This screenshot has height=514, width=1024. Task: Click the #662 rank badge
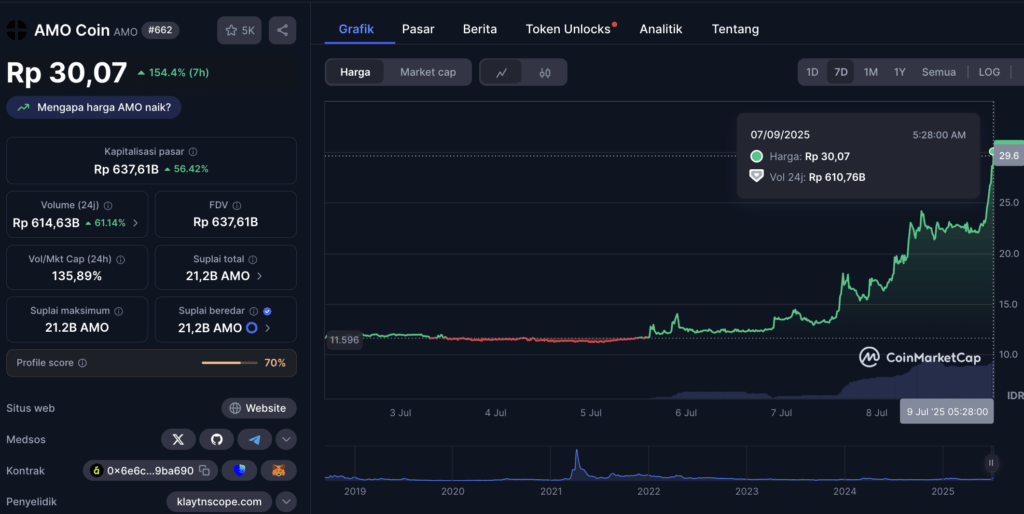tap(160, 30)
